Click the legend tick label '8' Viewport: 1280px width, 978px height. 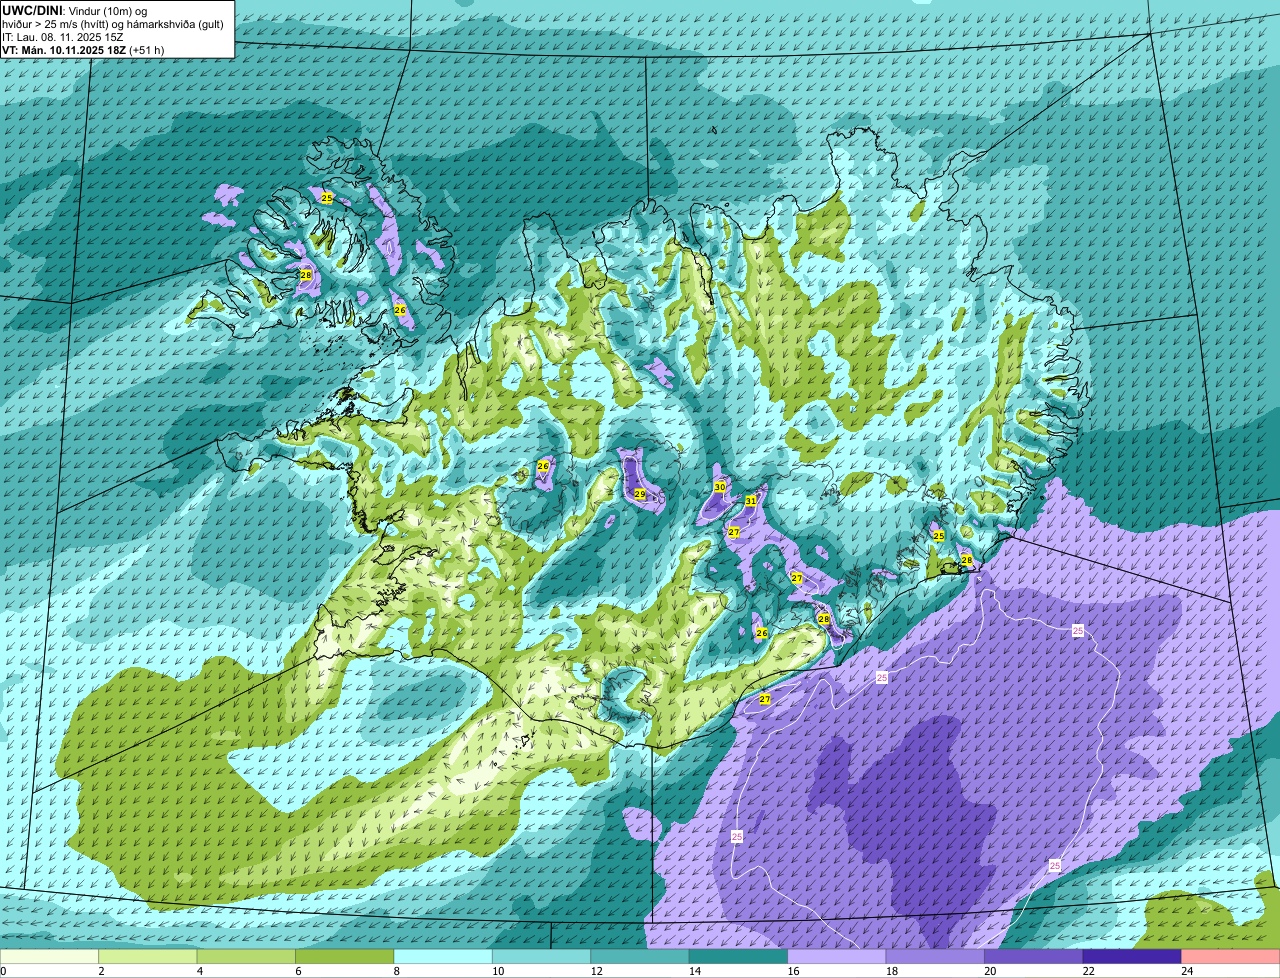pos(396,971)
